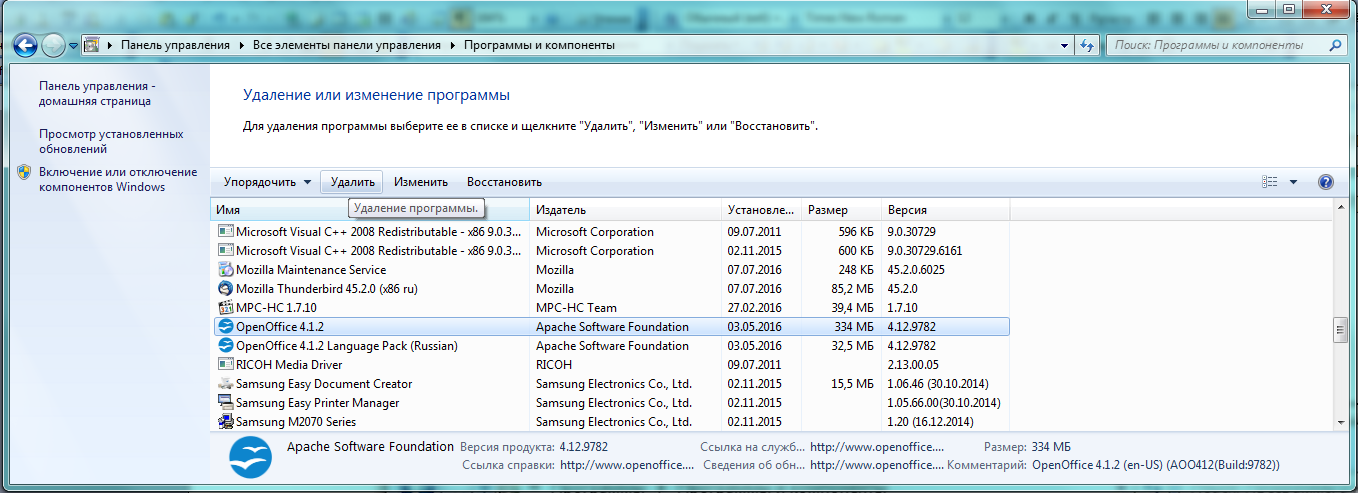Screen dimensions: 1358x493
Task: Open the view options dropdown arrow
Action: coord(1293,182)
